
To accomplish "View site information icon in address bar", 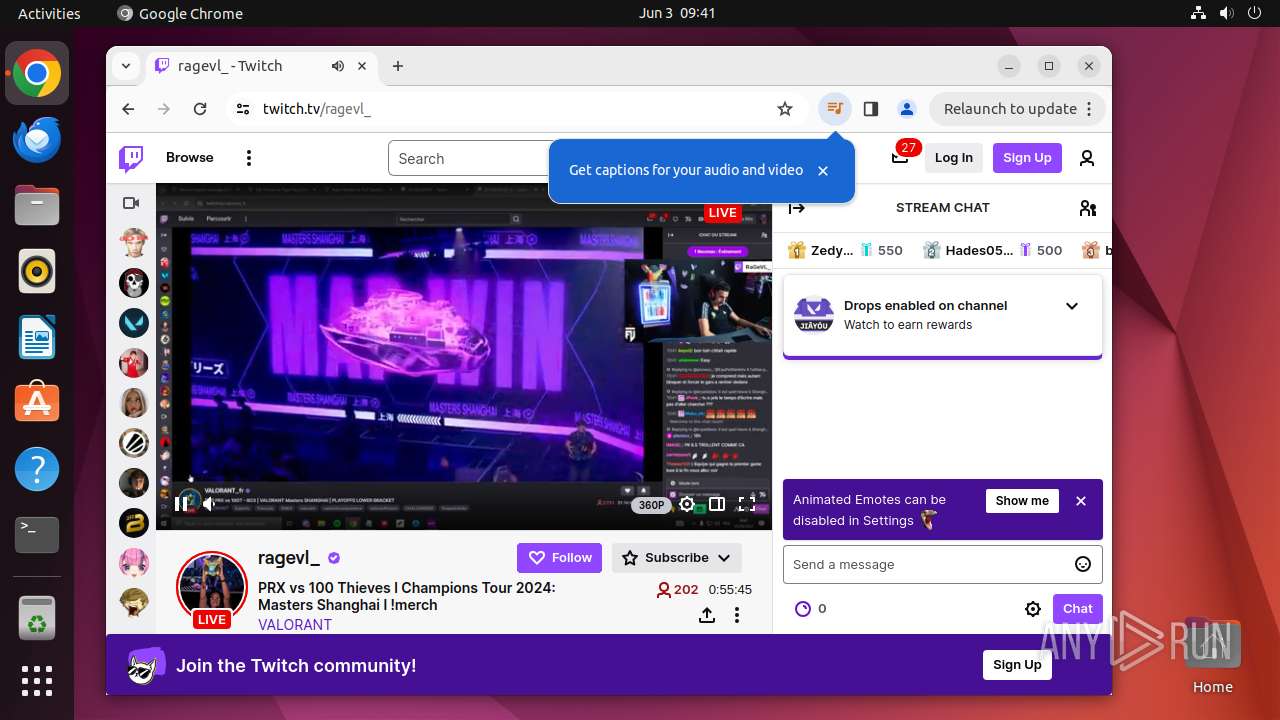I will tap(243, 108).
